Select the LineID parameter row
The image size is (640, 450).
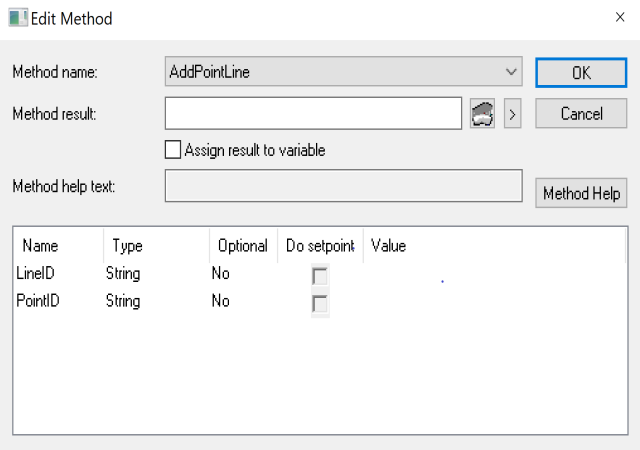click(320, 274)
